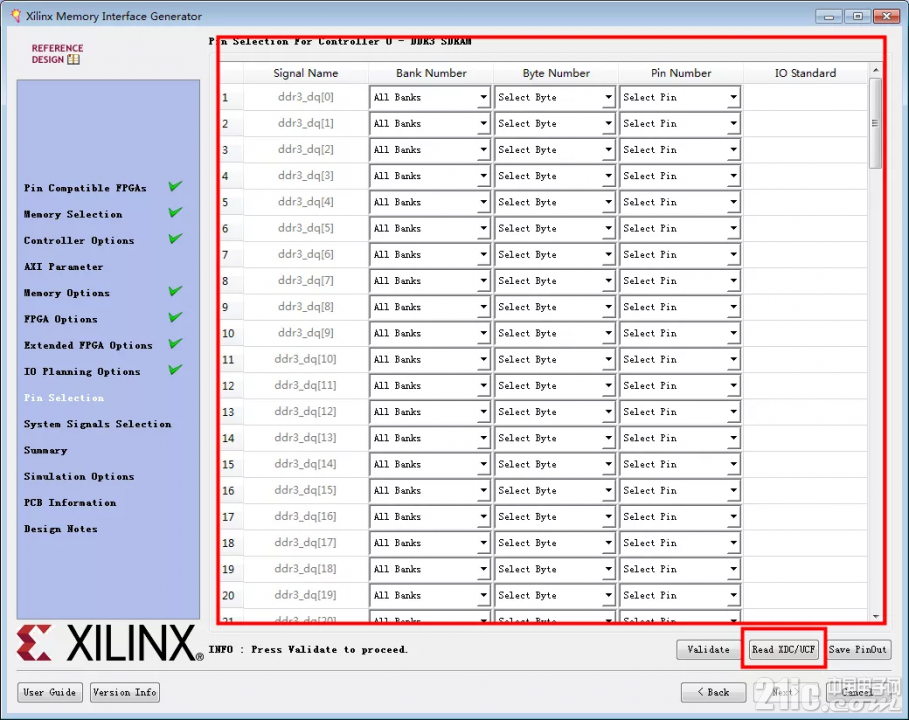Screen dimensions: 909x720
Task: Click the IO Standard column header
Action: 806,73
